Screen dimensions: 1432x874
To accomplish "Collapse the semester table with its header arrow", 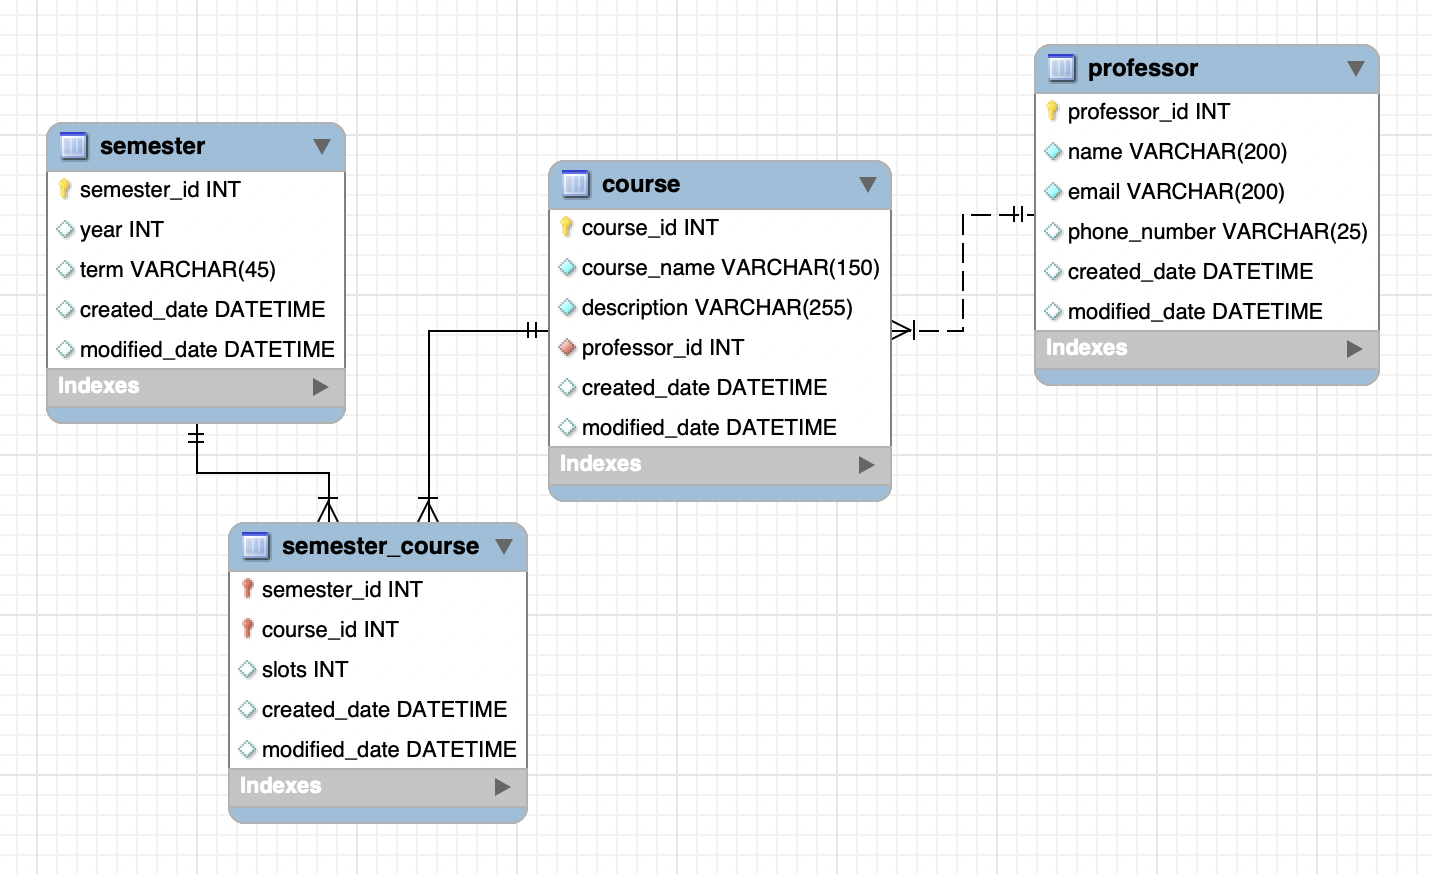I will (x=321, y=146).
